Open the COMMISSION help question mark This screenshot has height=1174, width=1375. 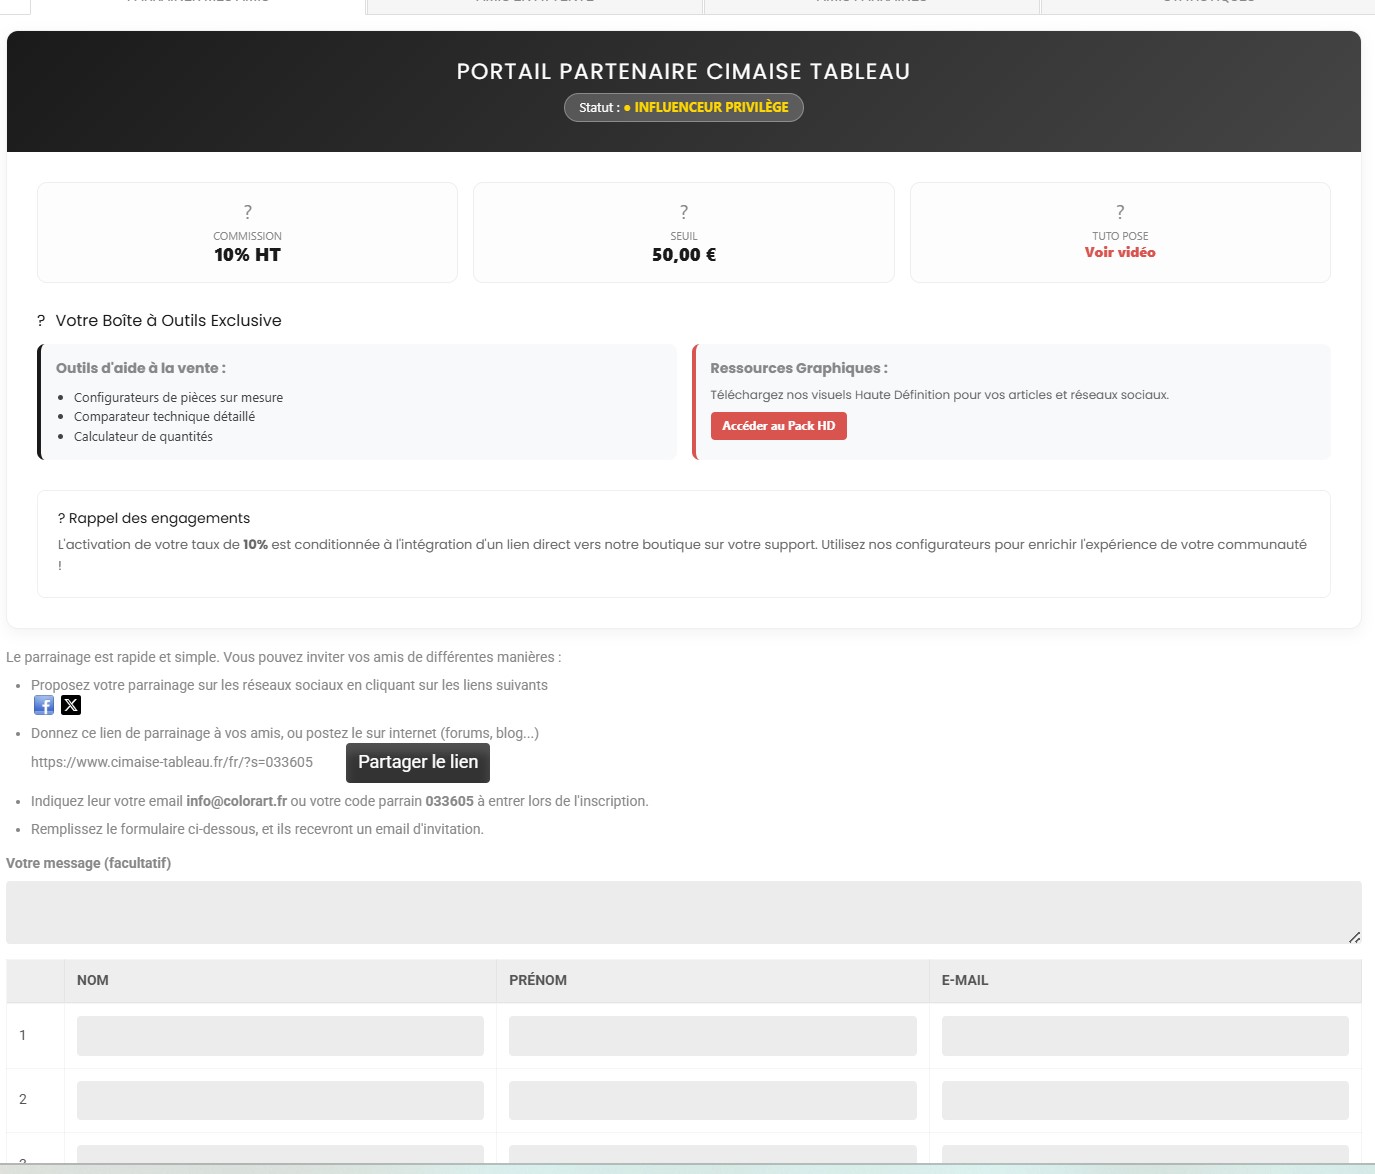pos(246,211)
